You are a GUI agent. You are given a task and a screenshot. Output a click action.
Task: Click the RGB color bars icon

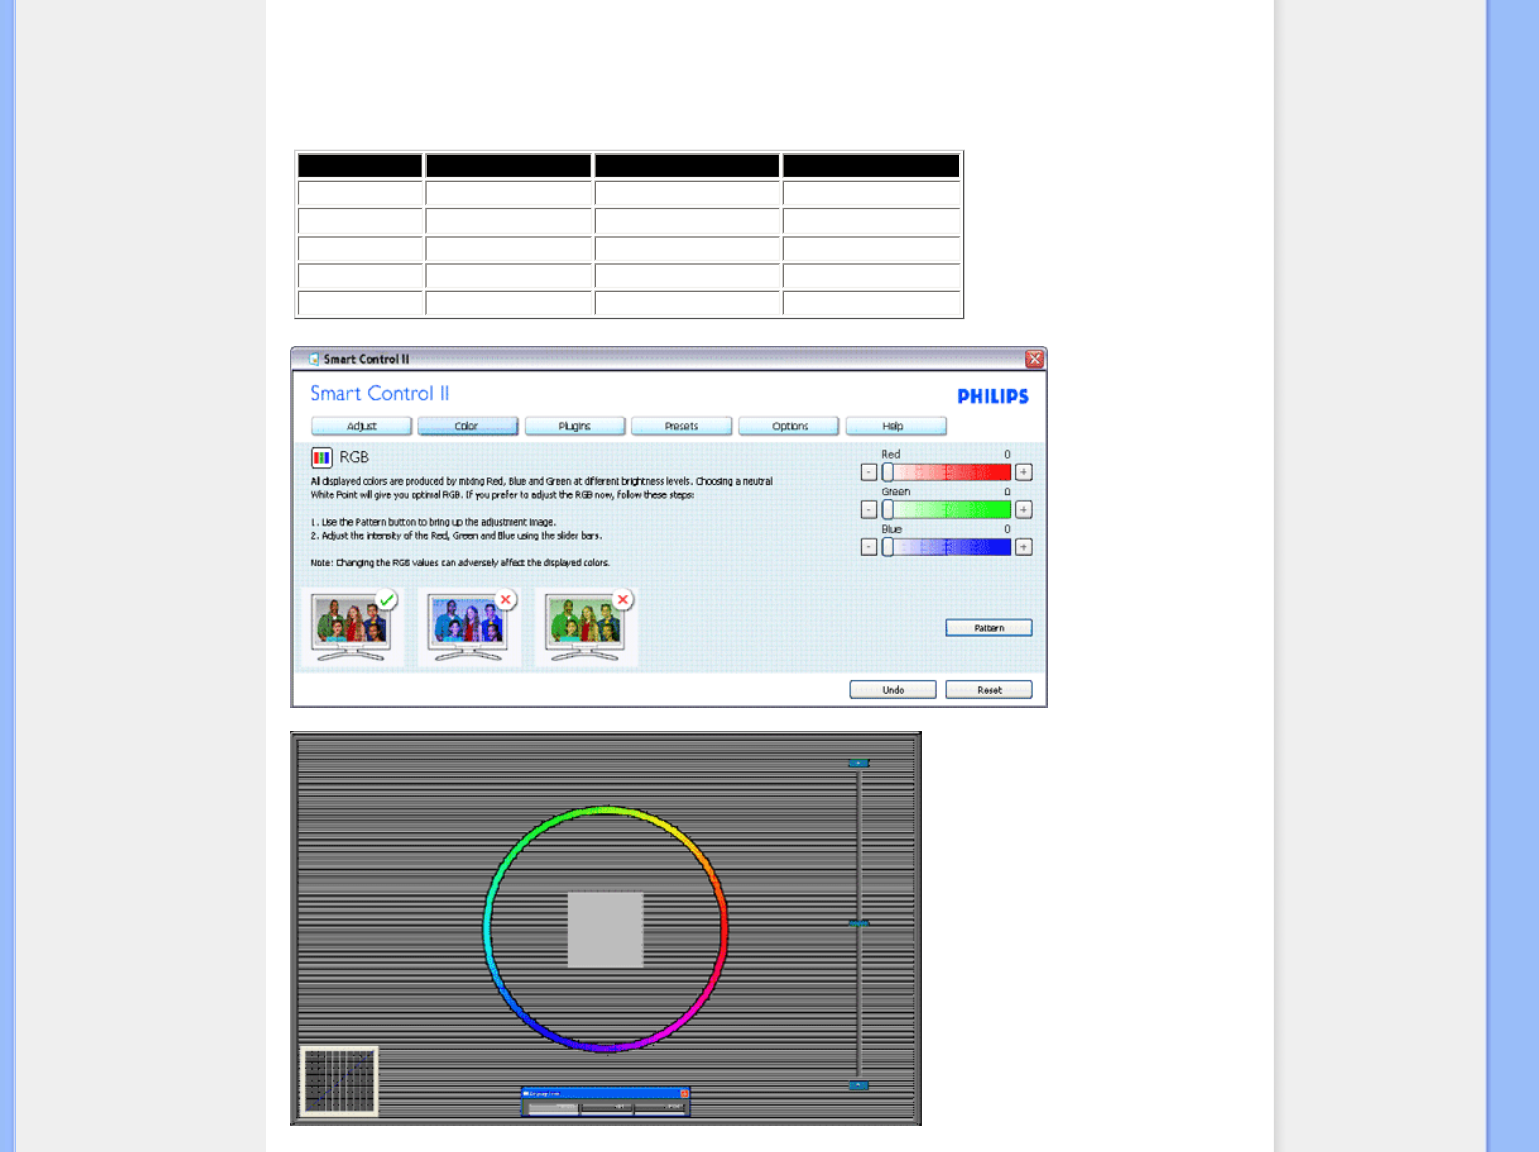[321, 458]
